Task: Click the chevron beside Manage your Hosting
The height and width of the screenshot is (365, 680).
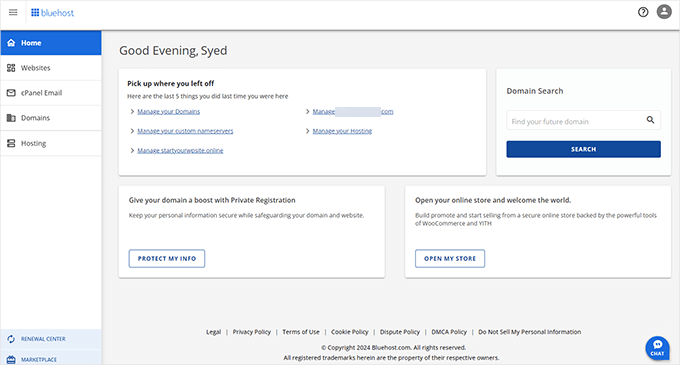Action: point(307,131)
